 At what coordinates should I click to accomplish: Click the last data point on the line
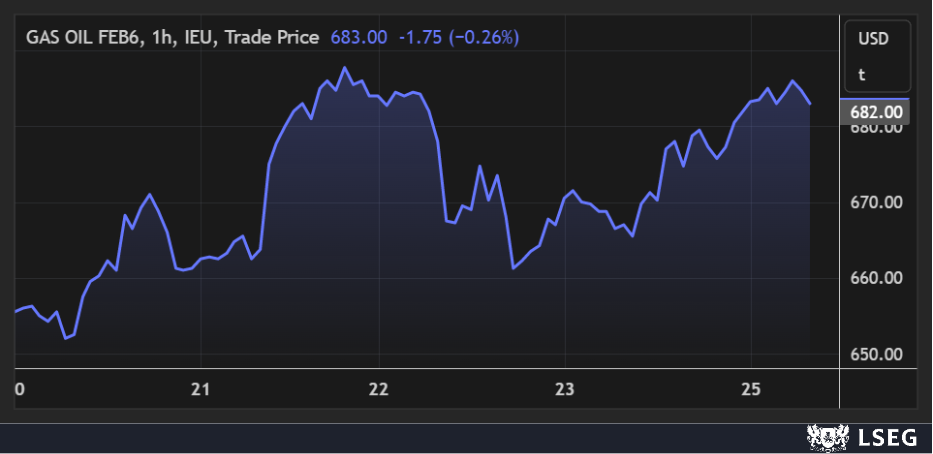809,103
